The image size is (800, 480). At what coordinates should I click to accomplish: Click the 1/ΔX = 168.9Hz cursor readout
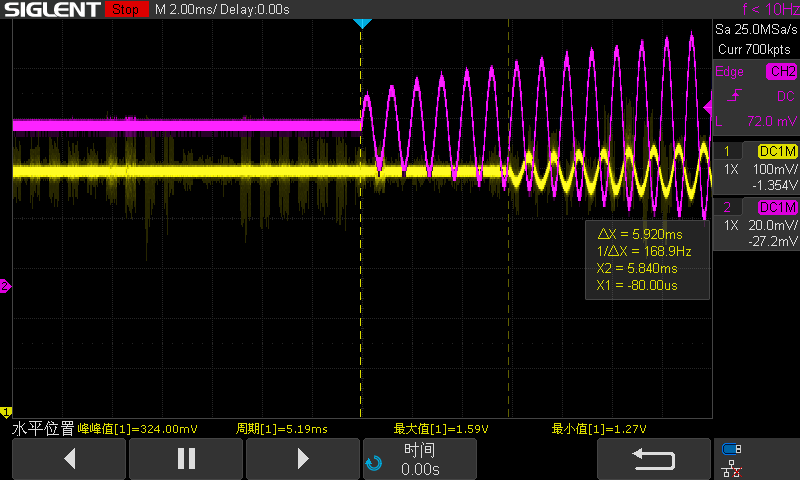click(644, 251)
